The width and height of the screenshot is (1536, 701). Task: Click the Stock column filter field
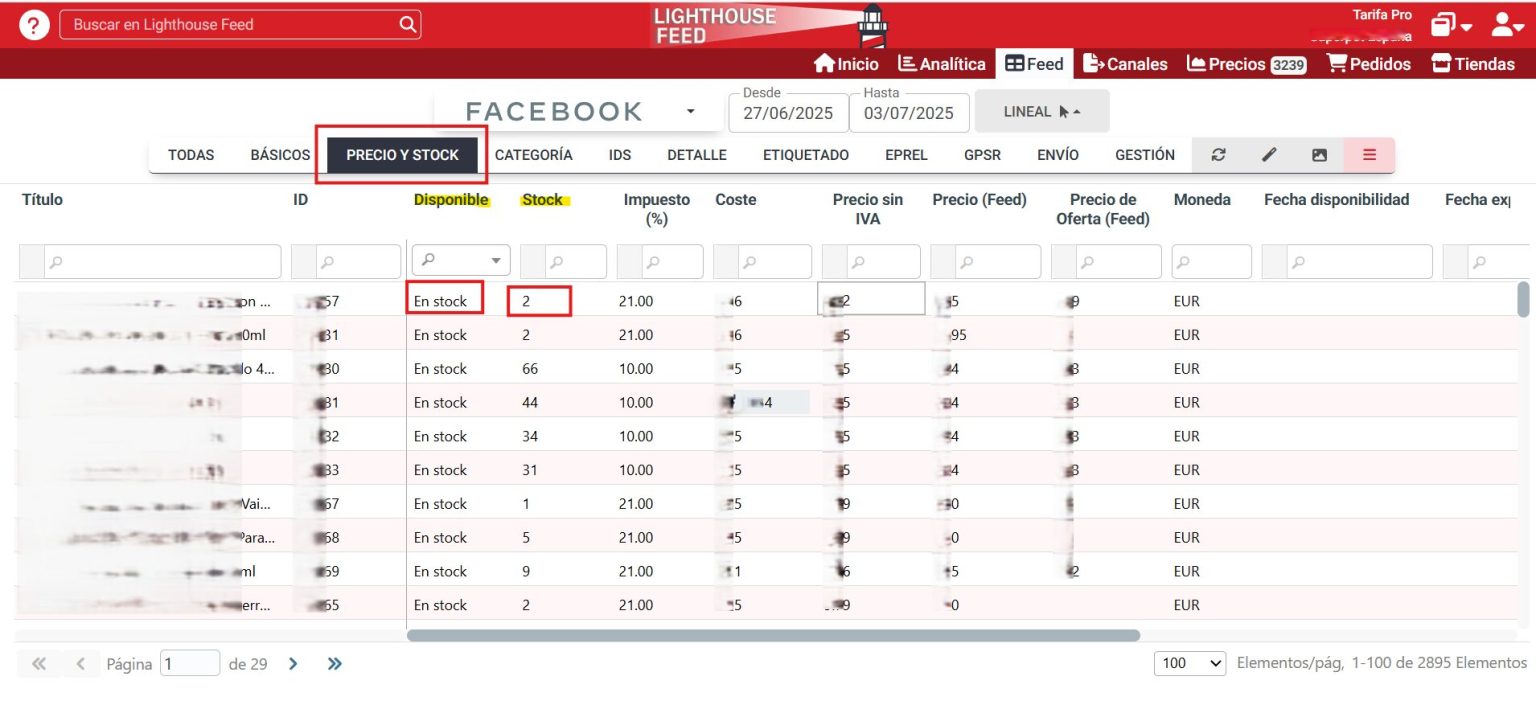click(x=575, y=262)
